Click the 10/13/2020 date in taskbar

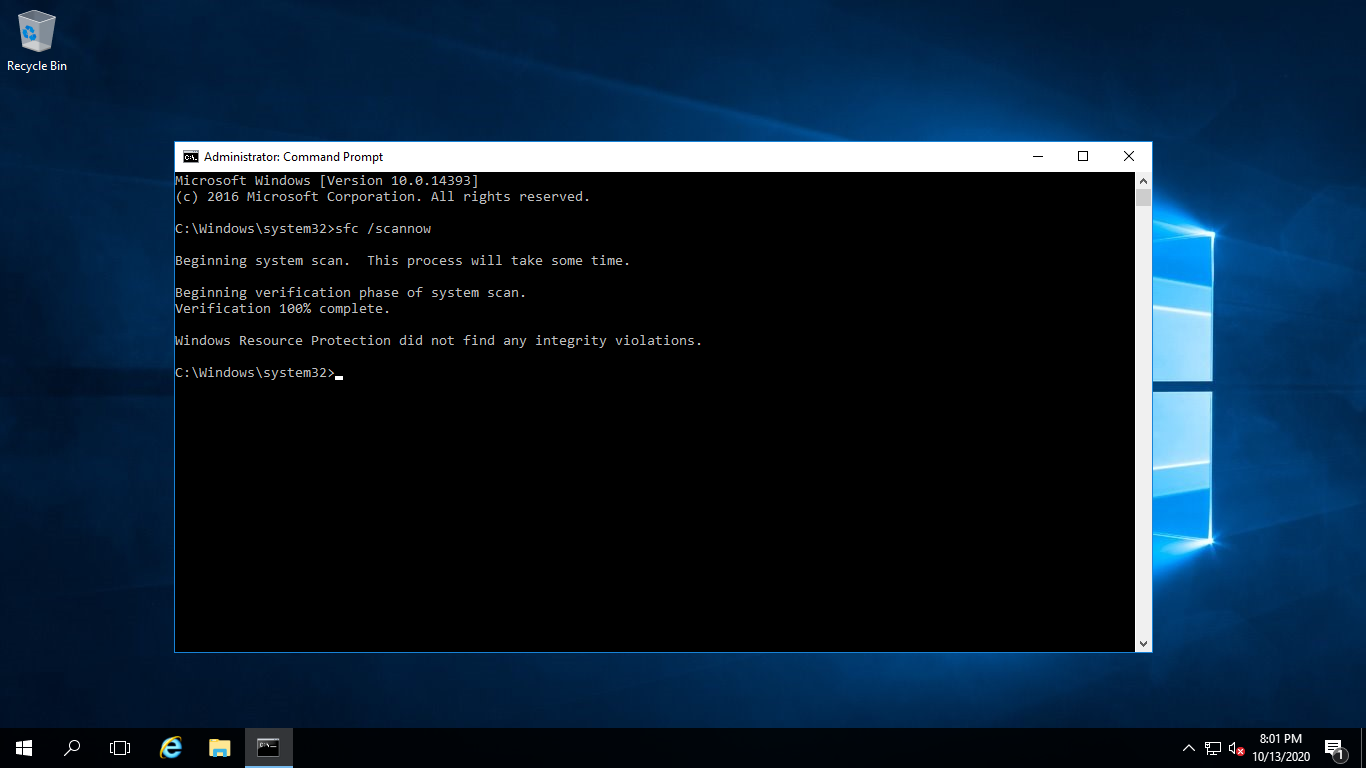coord(1281,757)
